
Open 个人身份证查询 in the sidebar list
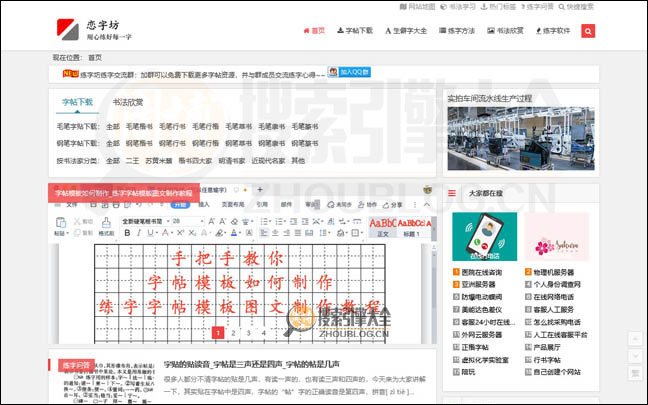557,284
